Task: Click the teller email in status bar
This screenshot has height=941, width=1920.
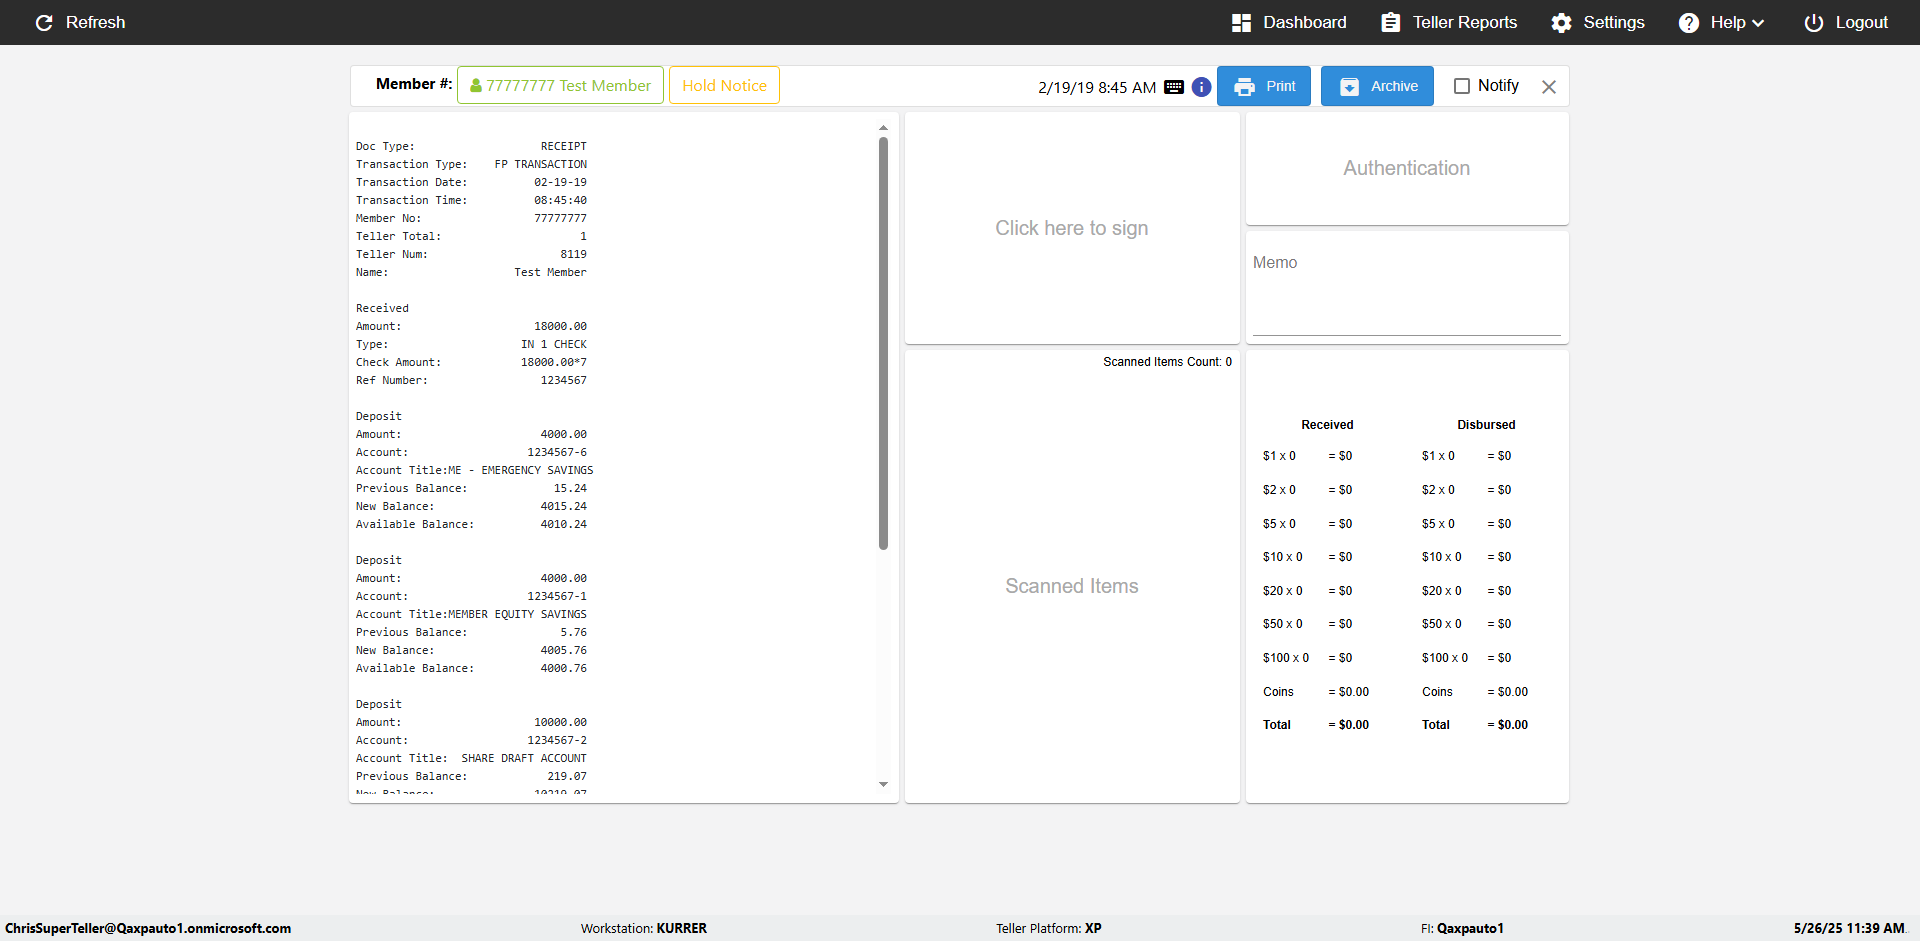Action: coord(148,928)
